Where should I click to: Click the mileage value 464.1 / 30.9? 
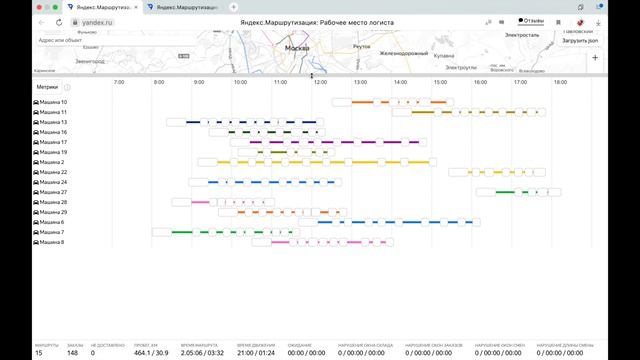click(x=151, y=353)
